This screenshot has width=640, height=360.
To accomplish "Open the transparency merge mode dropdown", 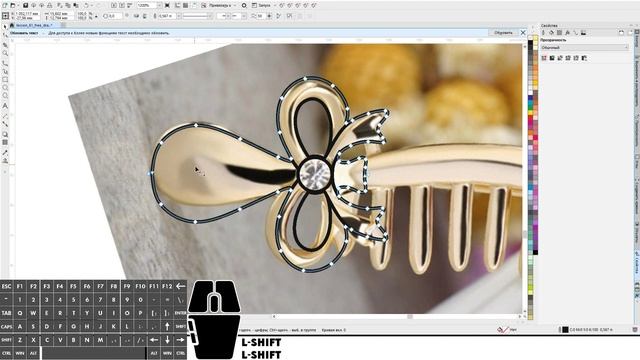I will tap(584, 47).
